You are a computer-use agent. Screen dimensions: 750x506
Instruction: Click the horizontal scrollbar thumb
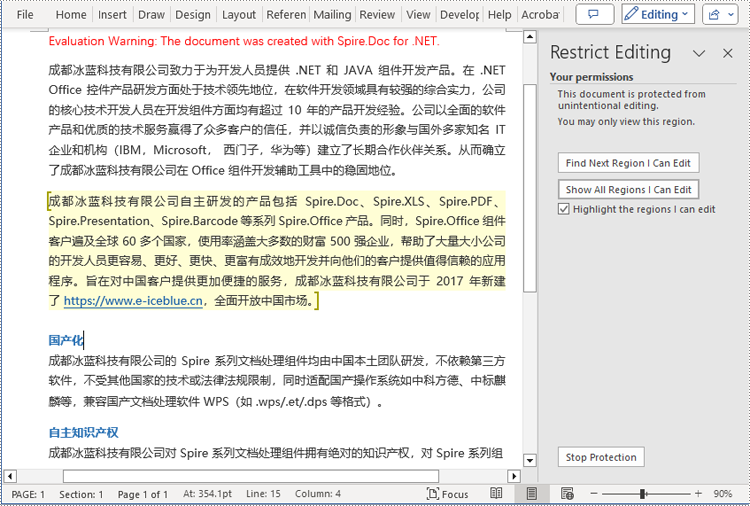click(251, 476)
